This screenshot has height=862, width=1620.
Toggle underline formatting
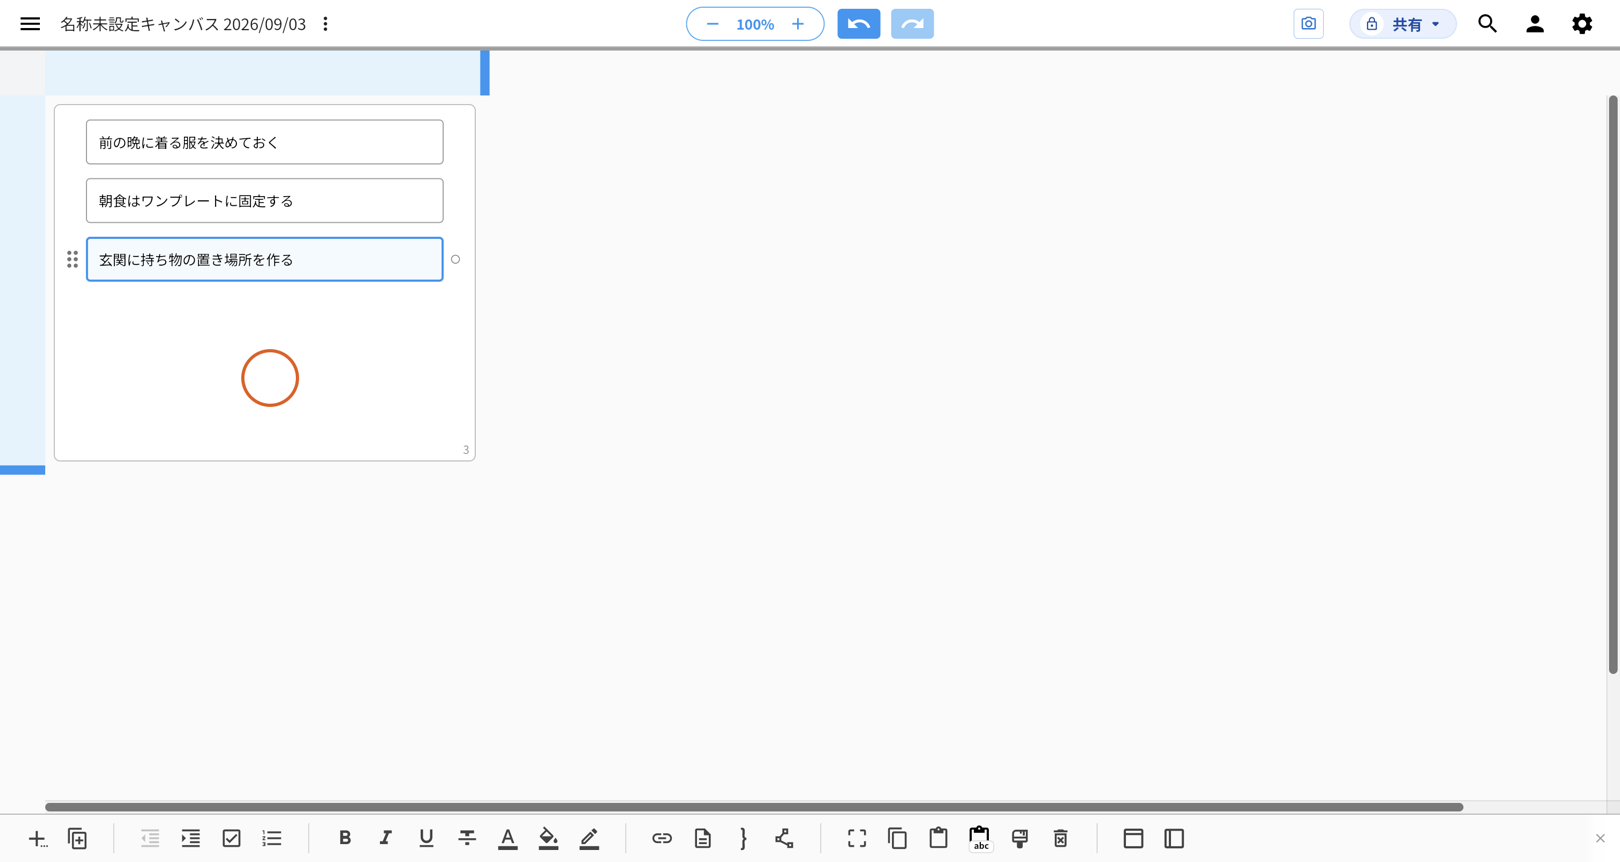click(x=426, y=839)
